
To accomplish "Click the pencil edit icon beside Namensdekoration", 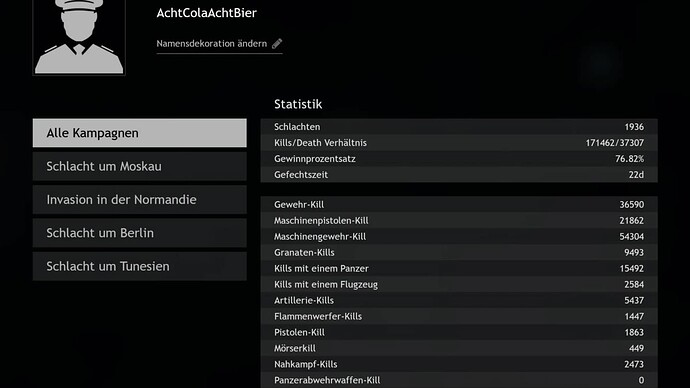I will pos(277,44).
